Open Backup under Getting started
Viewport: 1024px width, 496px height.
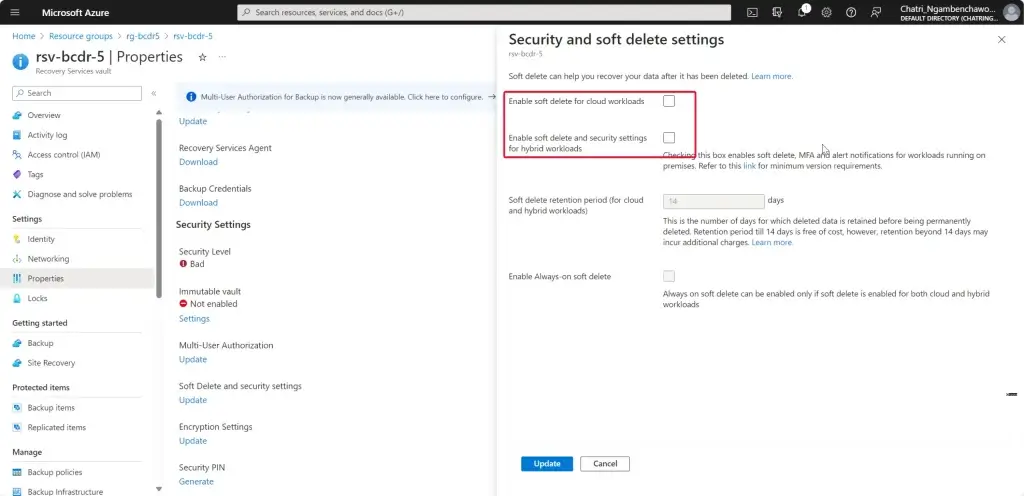[40, 343]
